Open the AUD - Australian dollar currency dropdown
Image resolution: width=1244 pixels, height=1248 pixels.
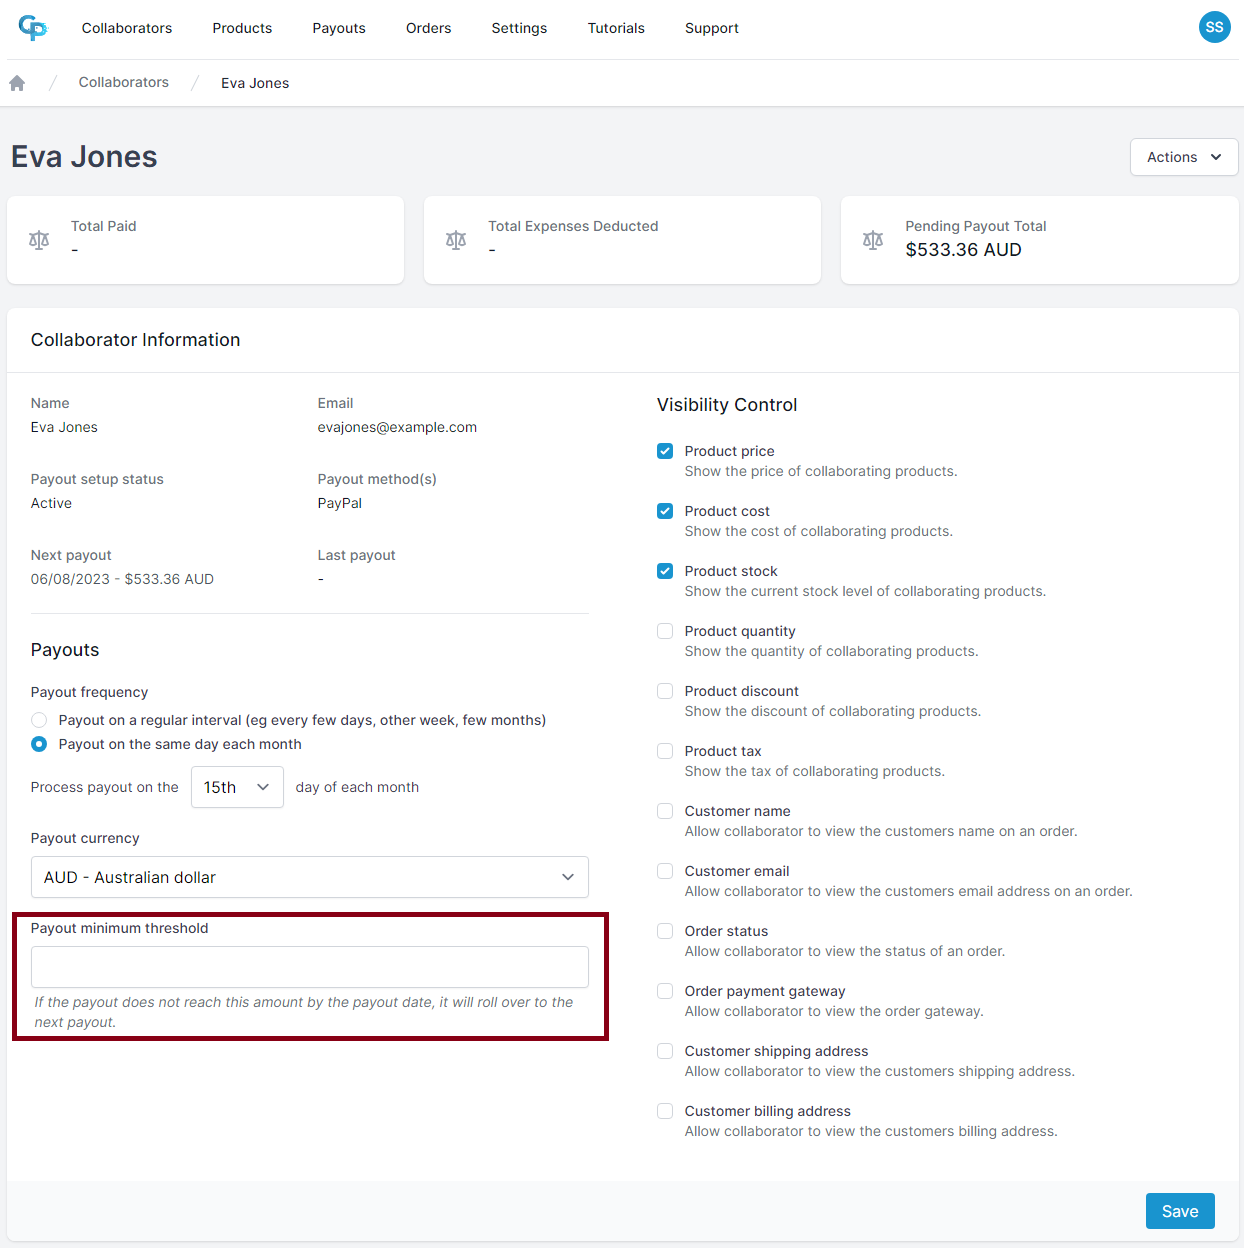[x=310, y=877]
